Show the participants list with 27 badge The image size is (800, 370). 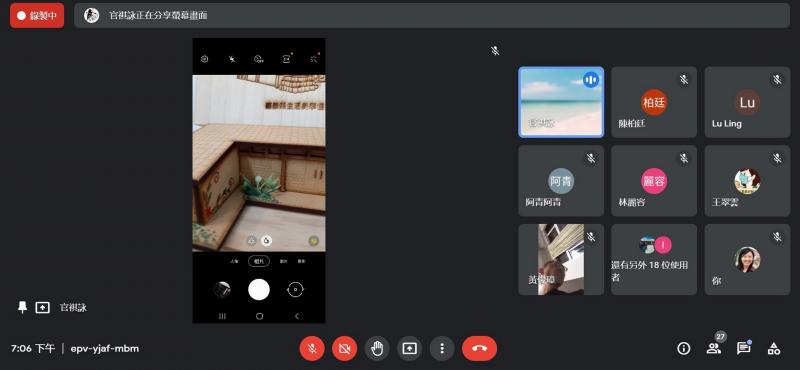(x=713, y=349)
